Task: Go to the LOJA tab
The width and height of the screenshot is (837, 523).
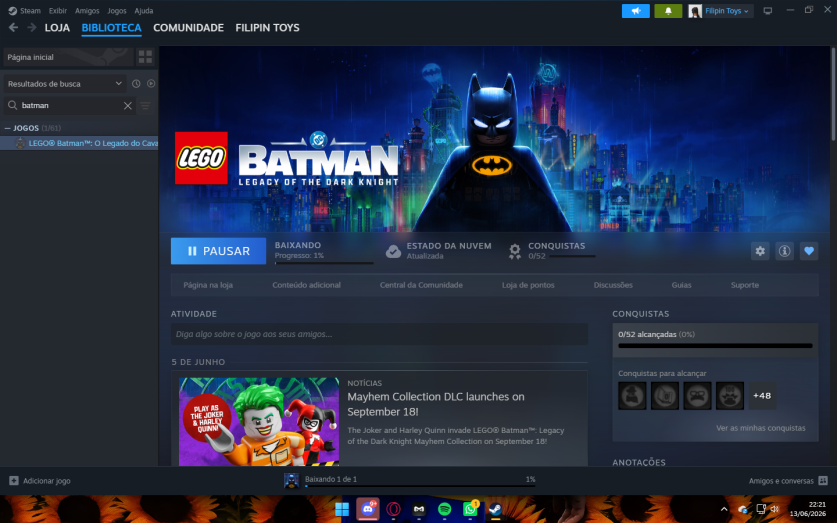Action: tap(57, 28)
